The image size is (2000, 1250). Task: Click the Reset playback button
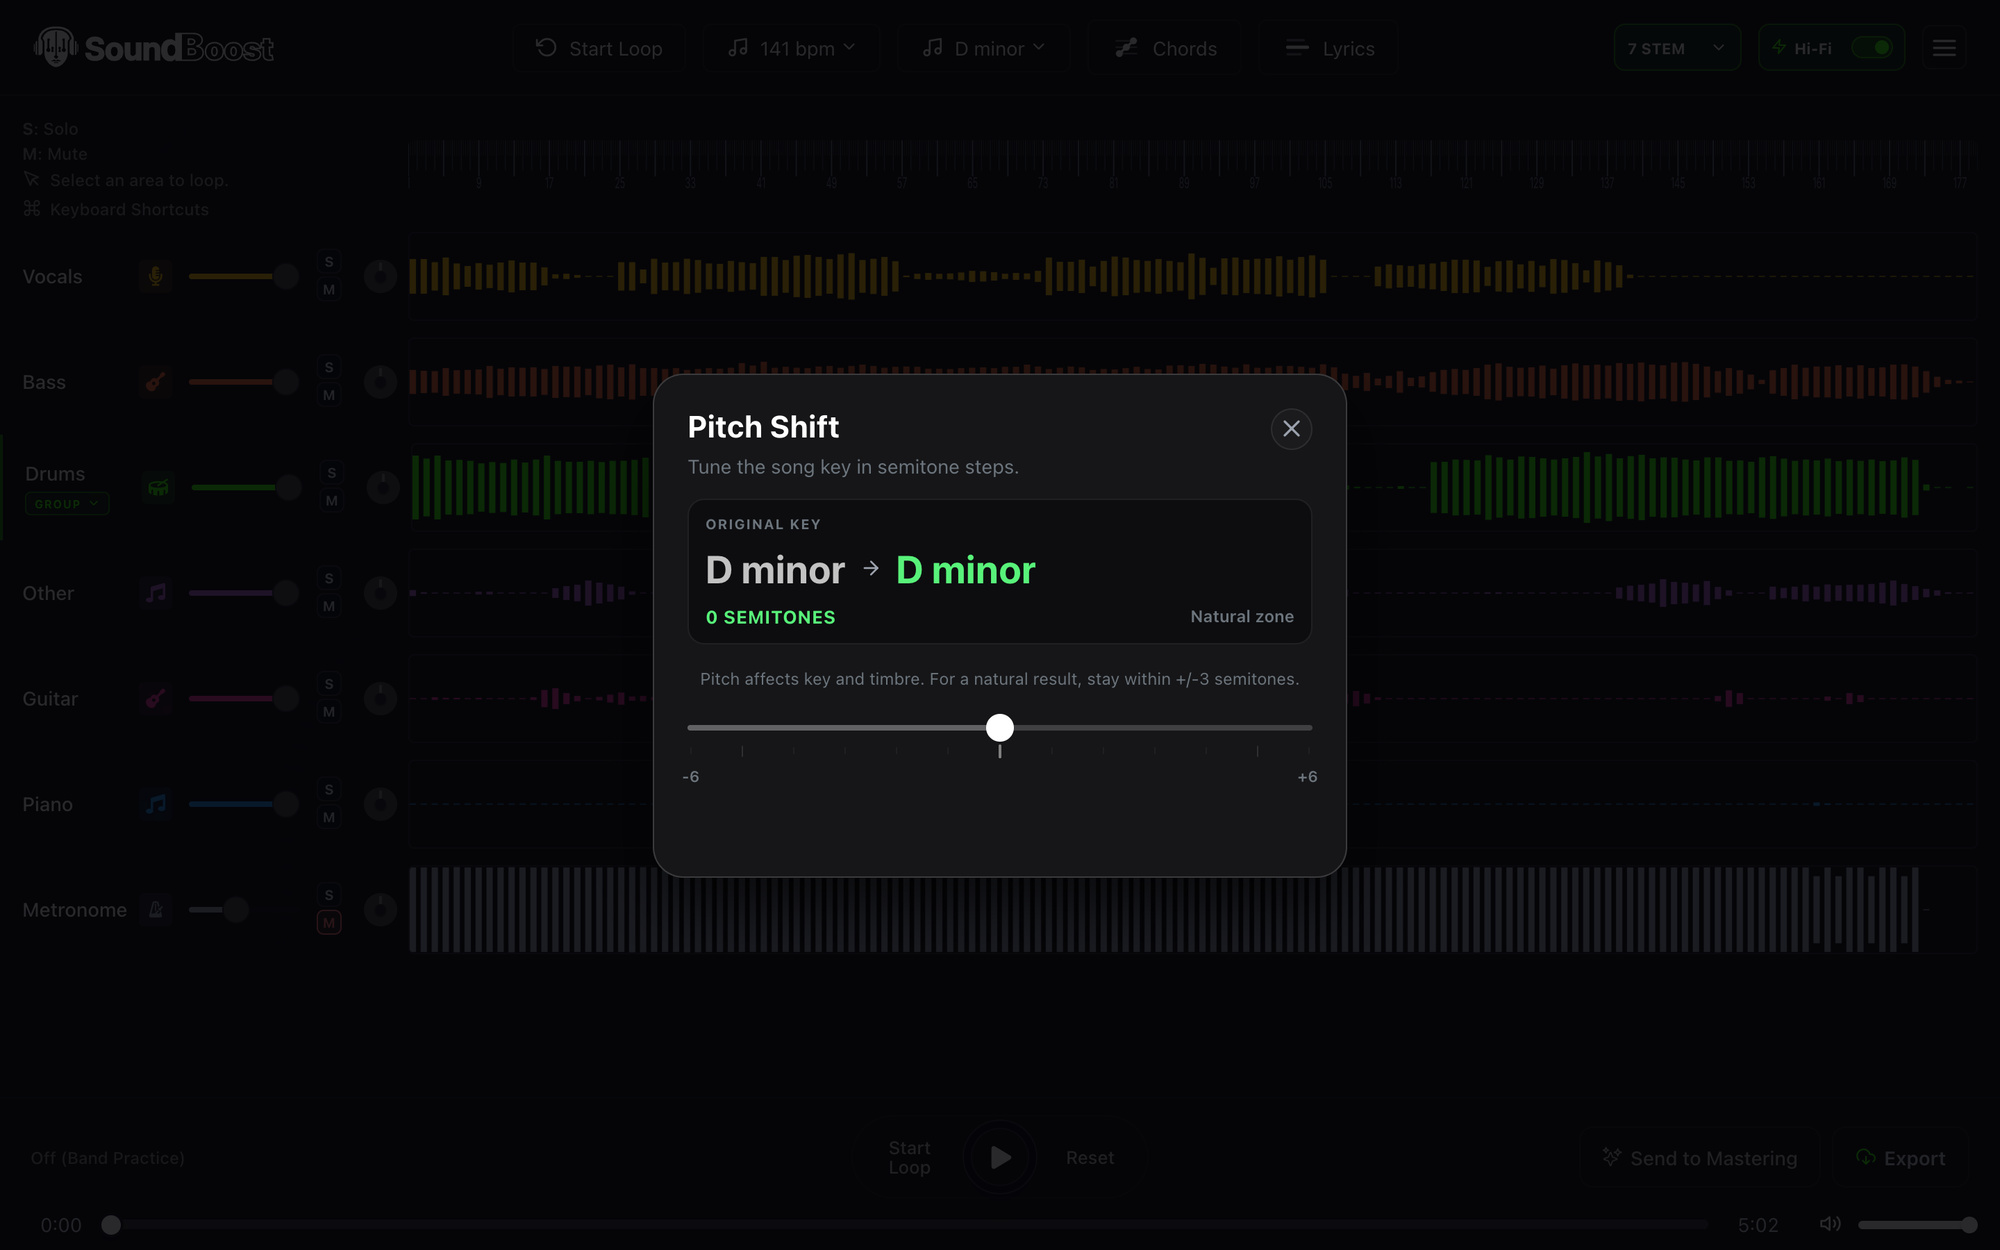(x=1089, y=1157)
